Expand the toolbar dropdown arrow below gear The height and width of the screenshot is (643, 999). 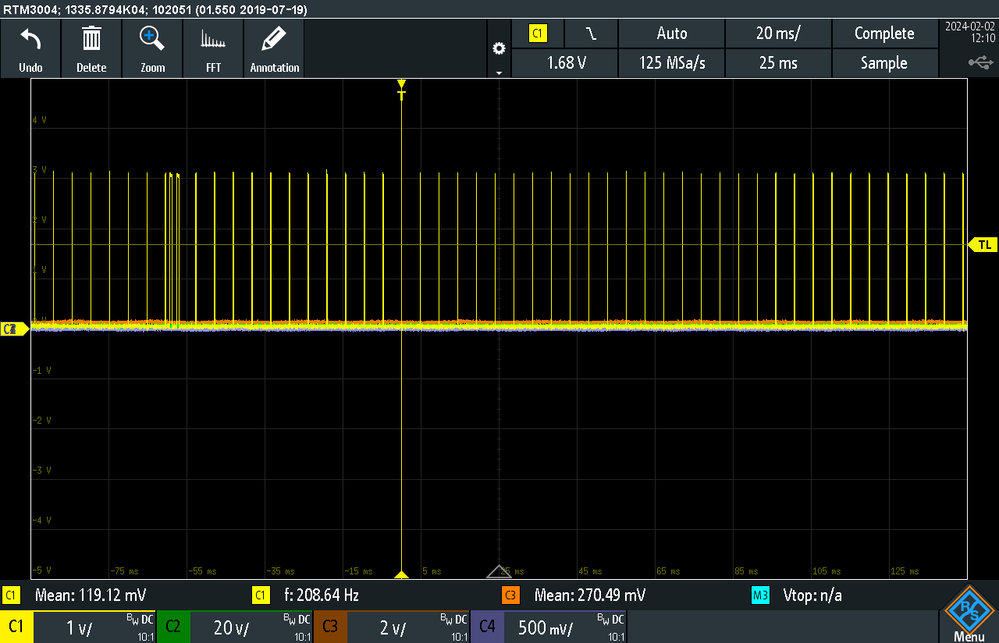499,73
